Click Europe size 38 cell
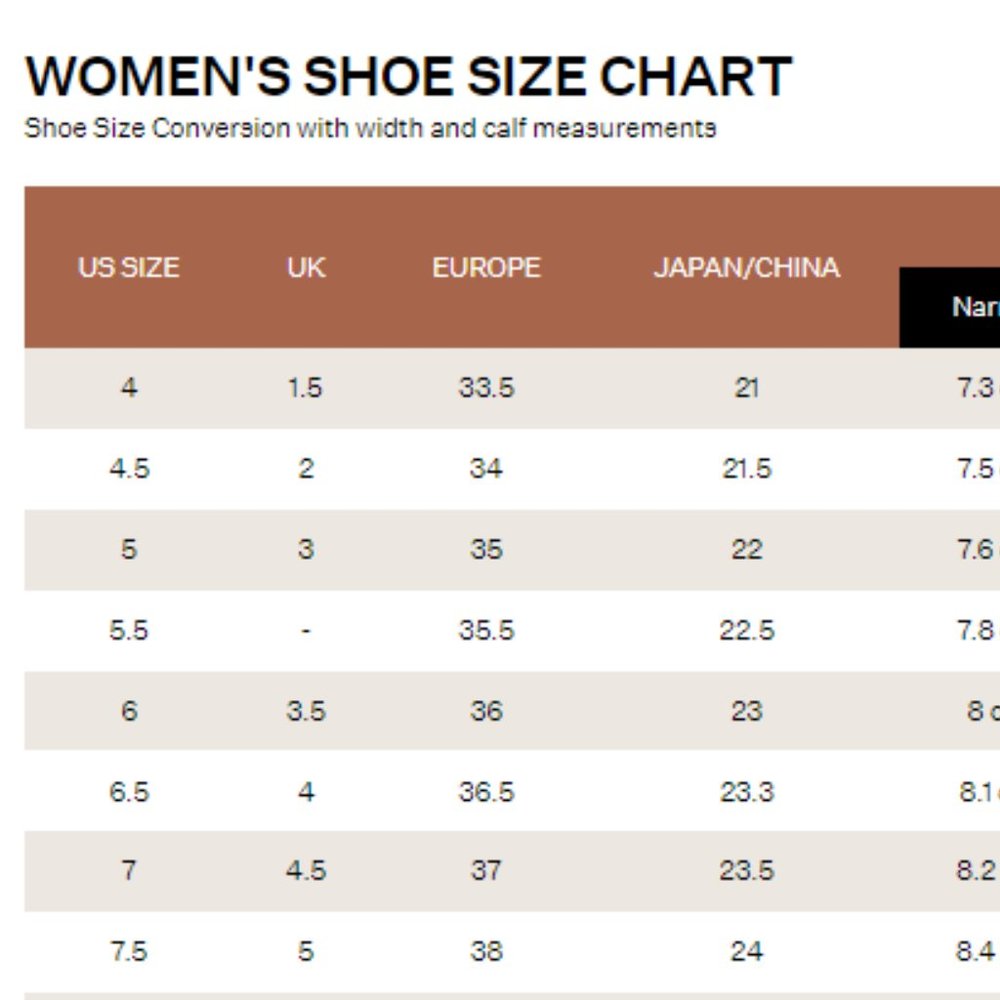Screen dimensions: 1000x1000 (x=486, y=952)
